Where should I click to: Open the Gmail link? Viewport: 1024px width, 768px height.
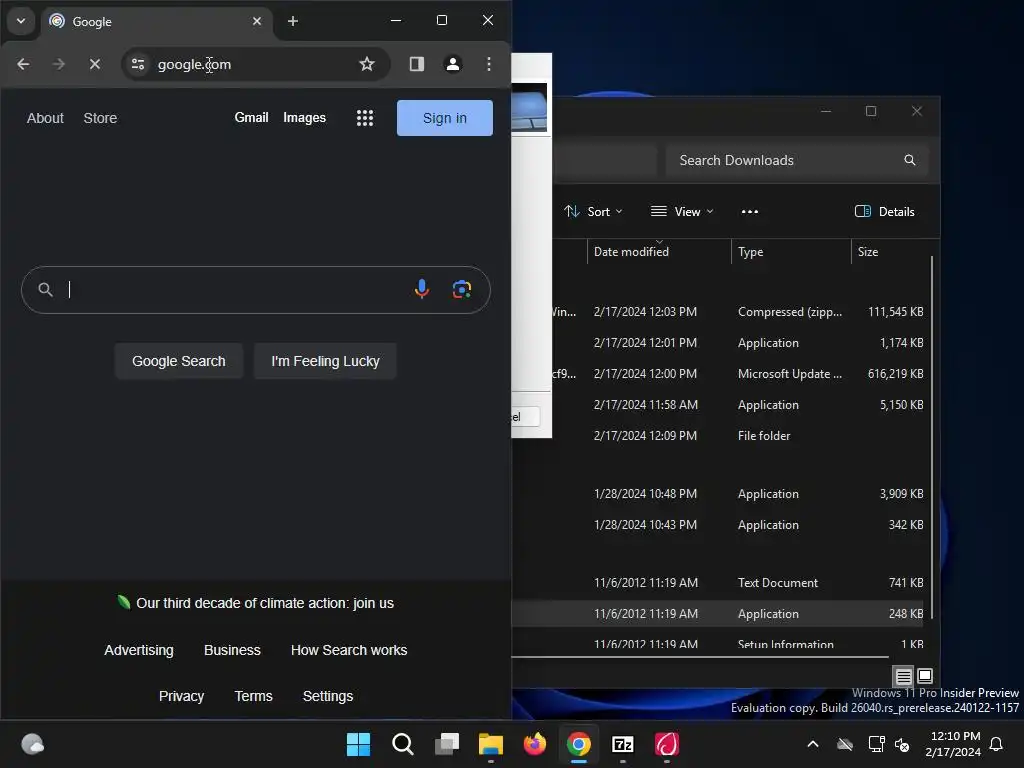pyautogui.click(x=251, y=118)
